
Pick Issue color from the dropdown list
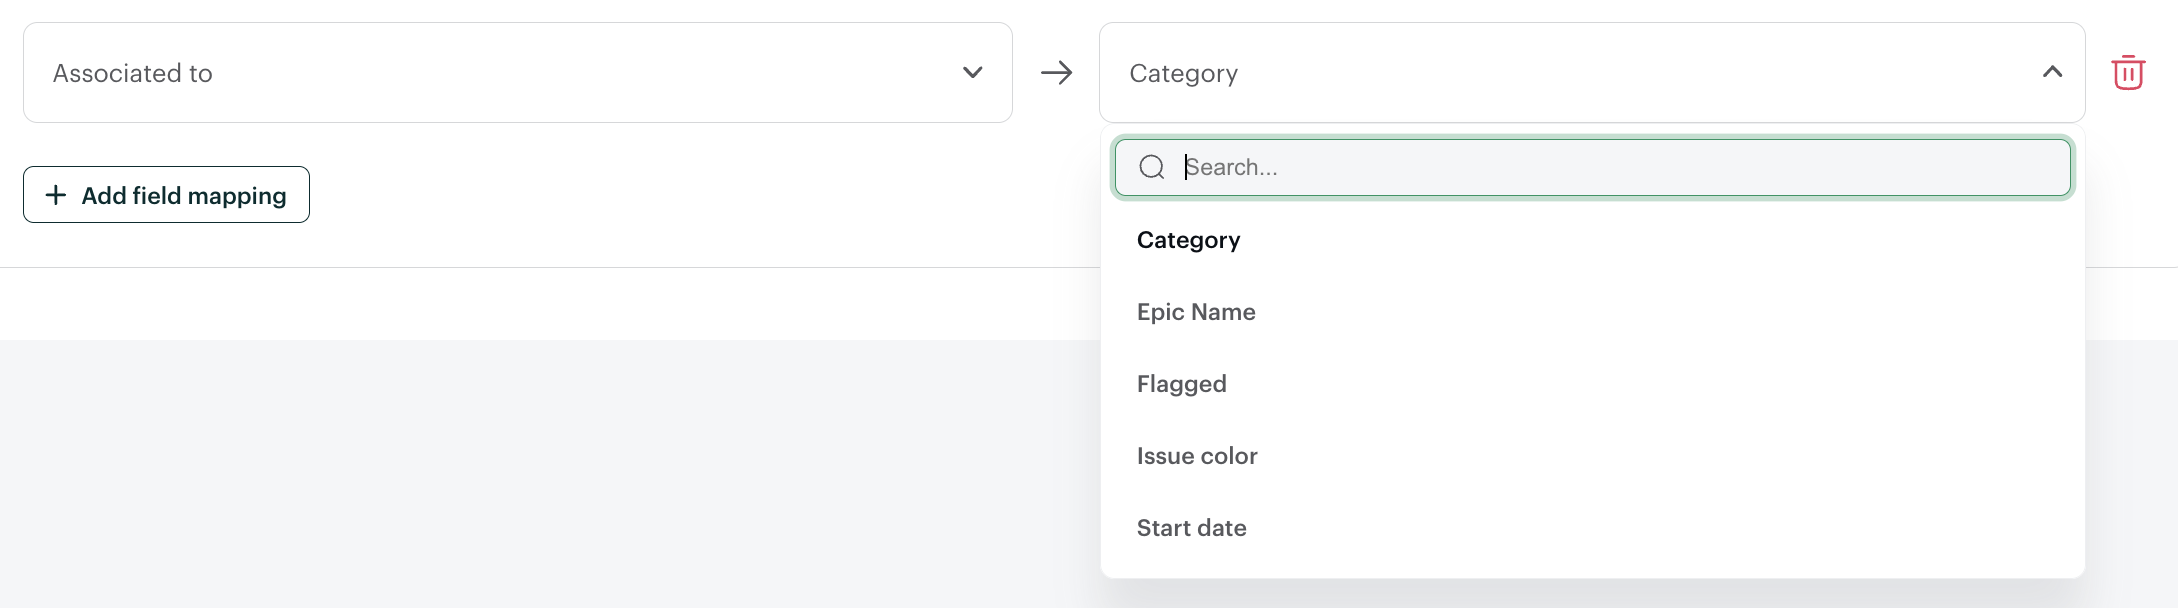(1197, 456)
